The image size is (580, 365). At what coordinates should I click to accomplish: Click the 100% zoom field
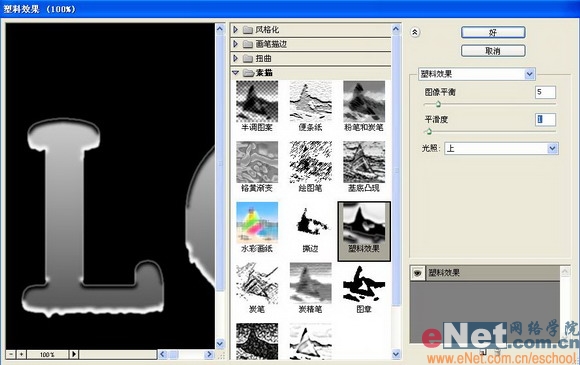(47, 354)
